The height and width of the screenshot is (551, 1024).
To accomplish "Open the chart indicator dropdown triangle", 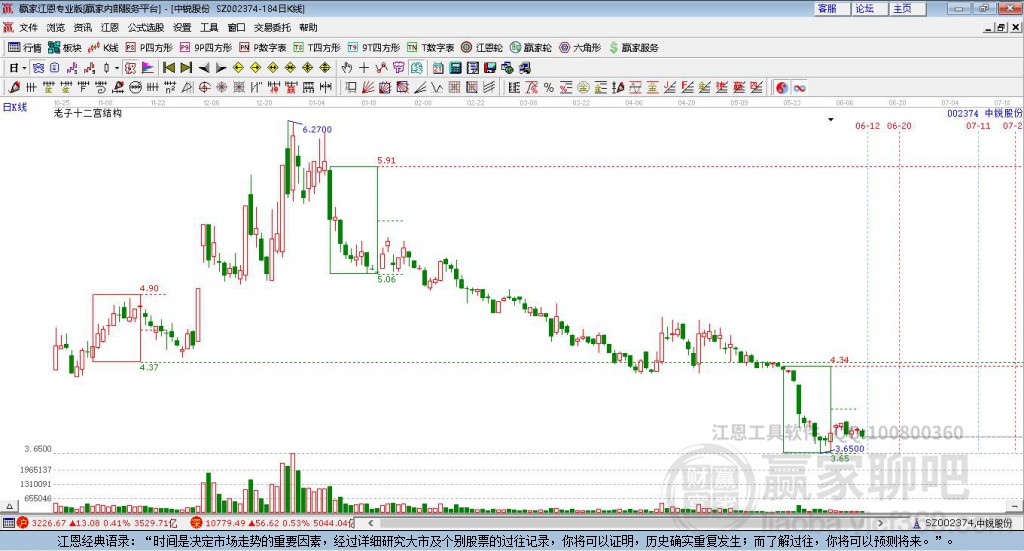I will pyautogui.click(x=831, y=119).
